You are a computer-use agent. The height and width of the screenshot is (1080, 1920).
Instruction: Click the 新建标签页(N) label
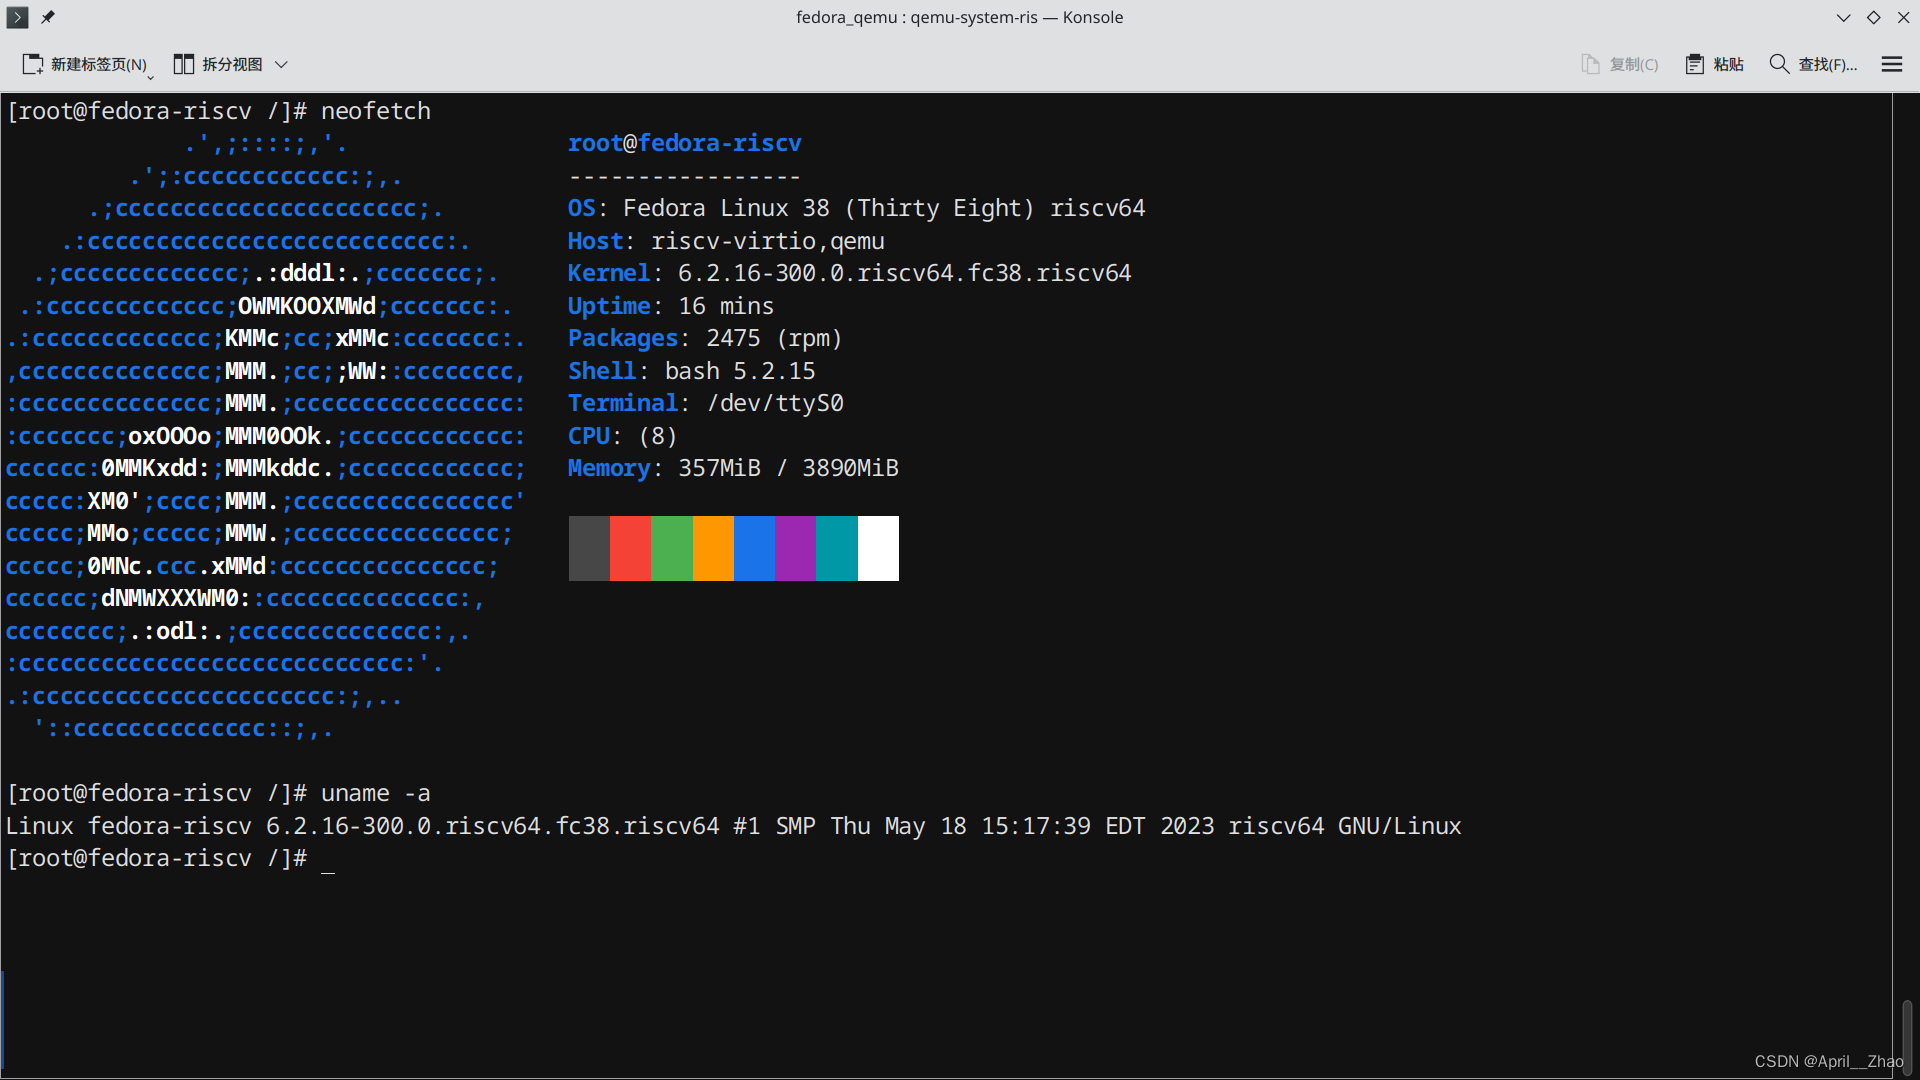99,64
